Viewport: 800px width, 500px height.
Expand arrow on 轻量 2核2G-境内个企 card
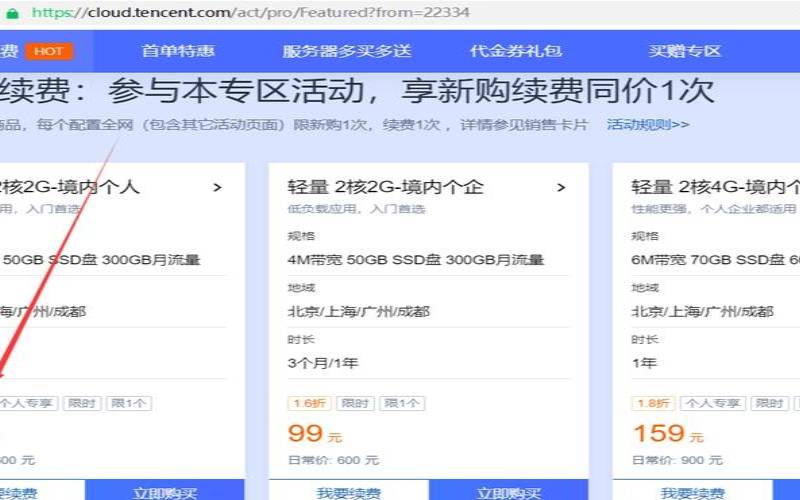[561, 188]
